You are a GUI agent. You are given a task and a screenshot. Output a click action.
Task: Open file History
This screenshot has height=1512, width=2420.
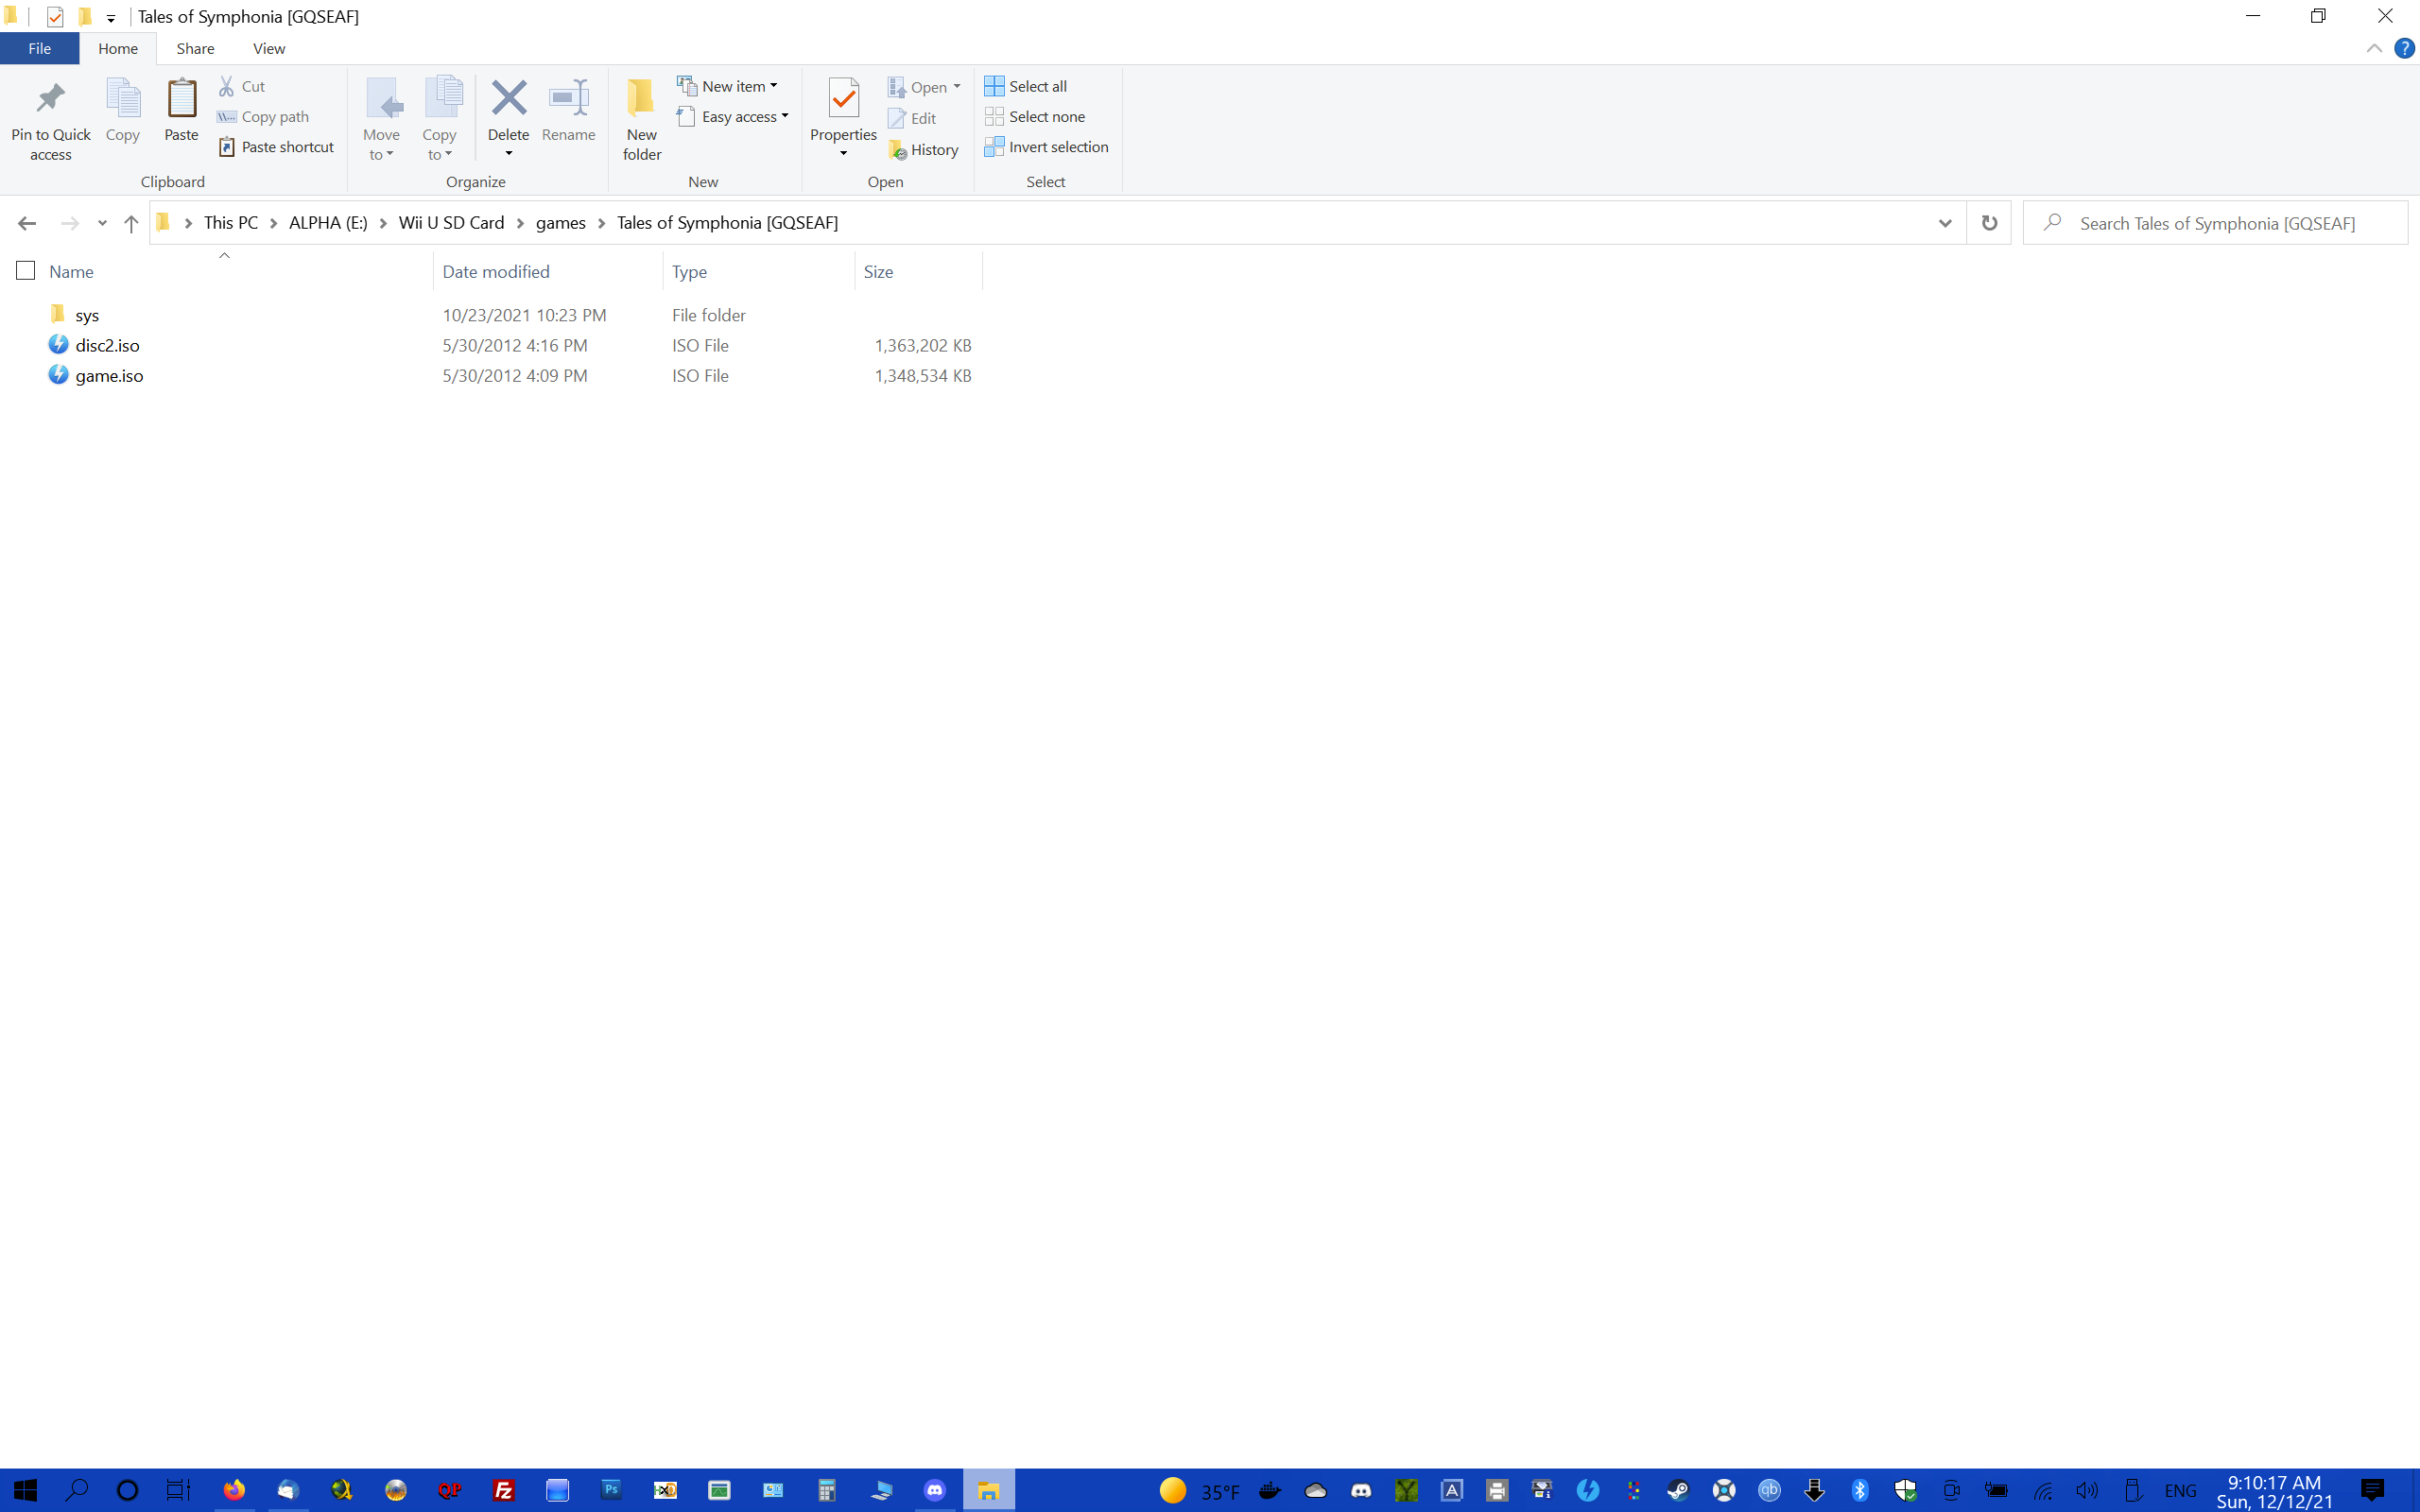click(x=923, y=150)
